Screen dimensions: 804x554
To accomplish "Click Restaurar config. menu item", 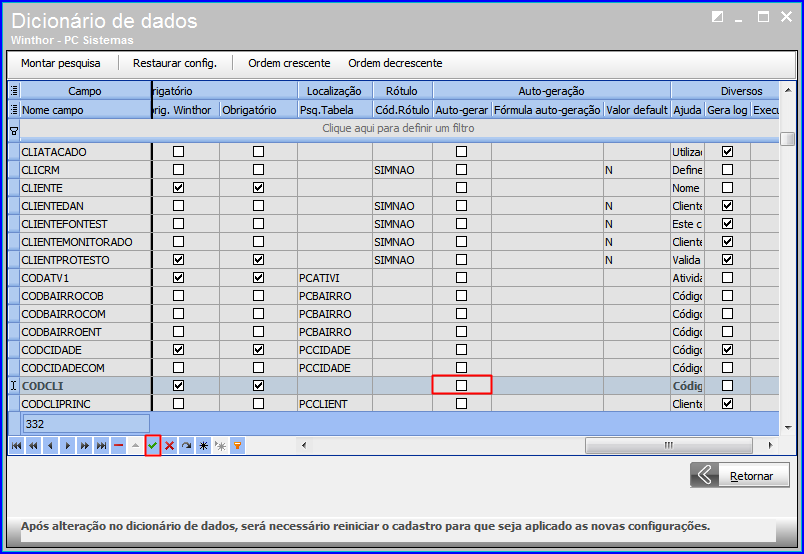I will click(x=175, y=63).
